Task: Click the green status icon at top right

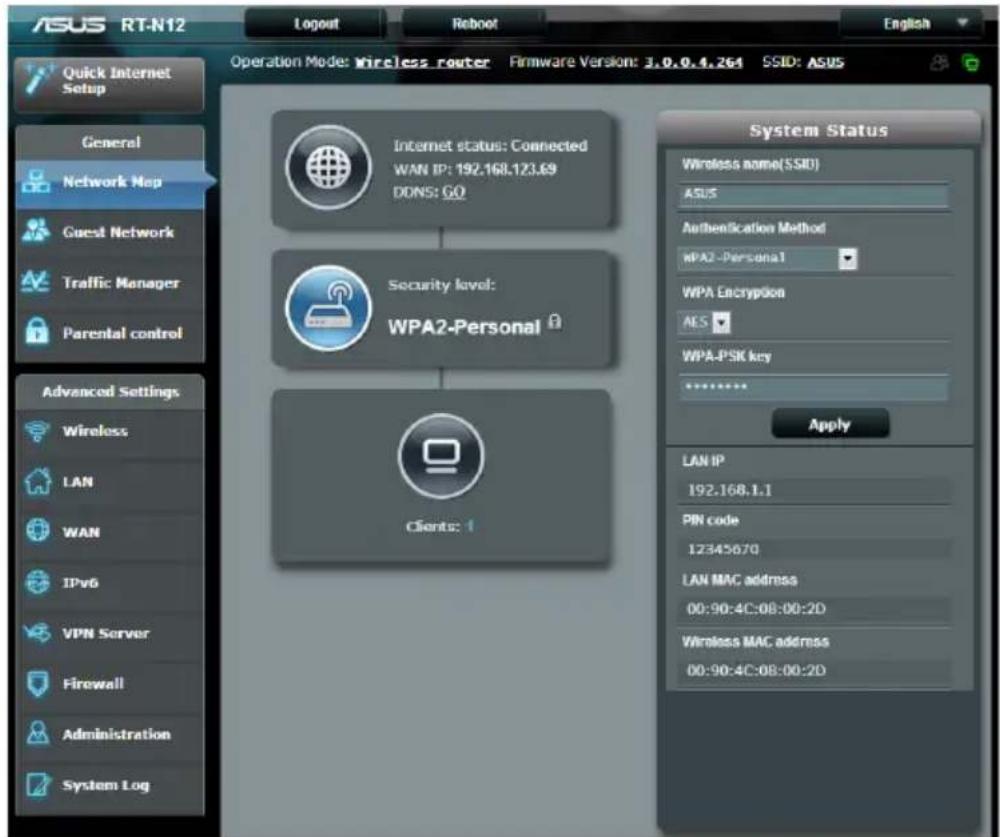Action: coord(971,63)
